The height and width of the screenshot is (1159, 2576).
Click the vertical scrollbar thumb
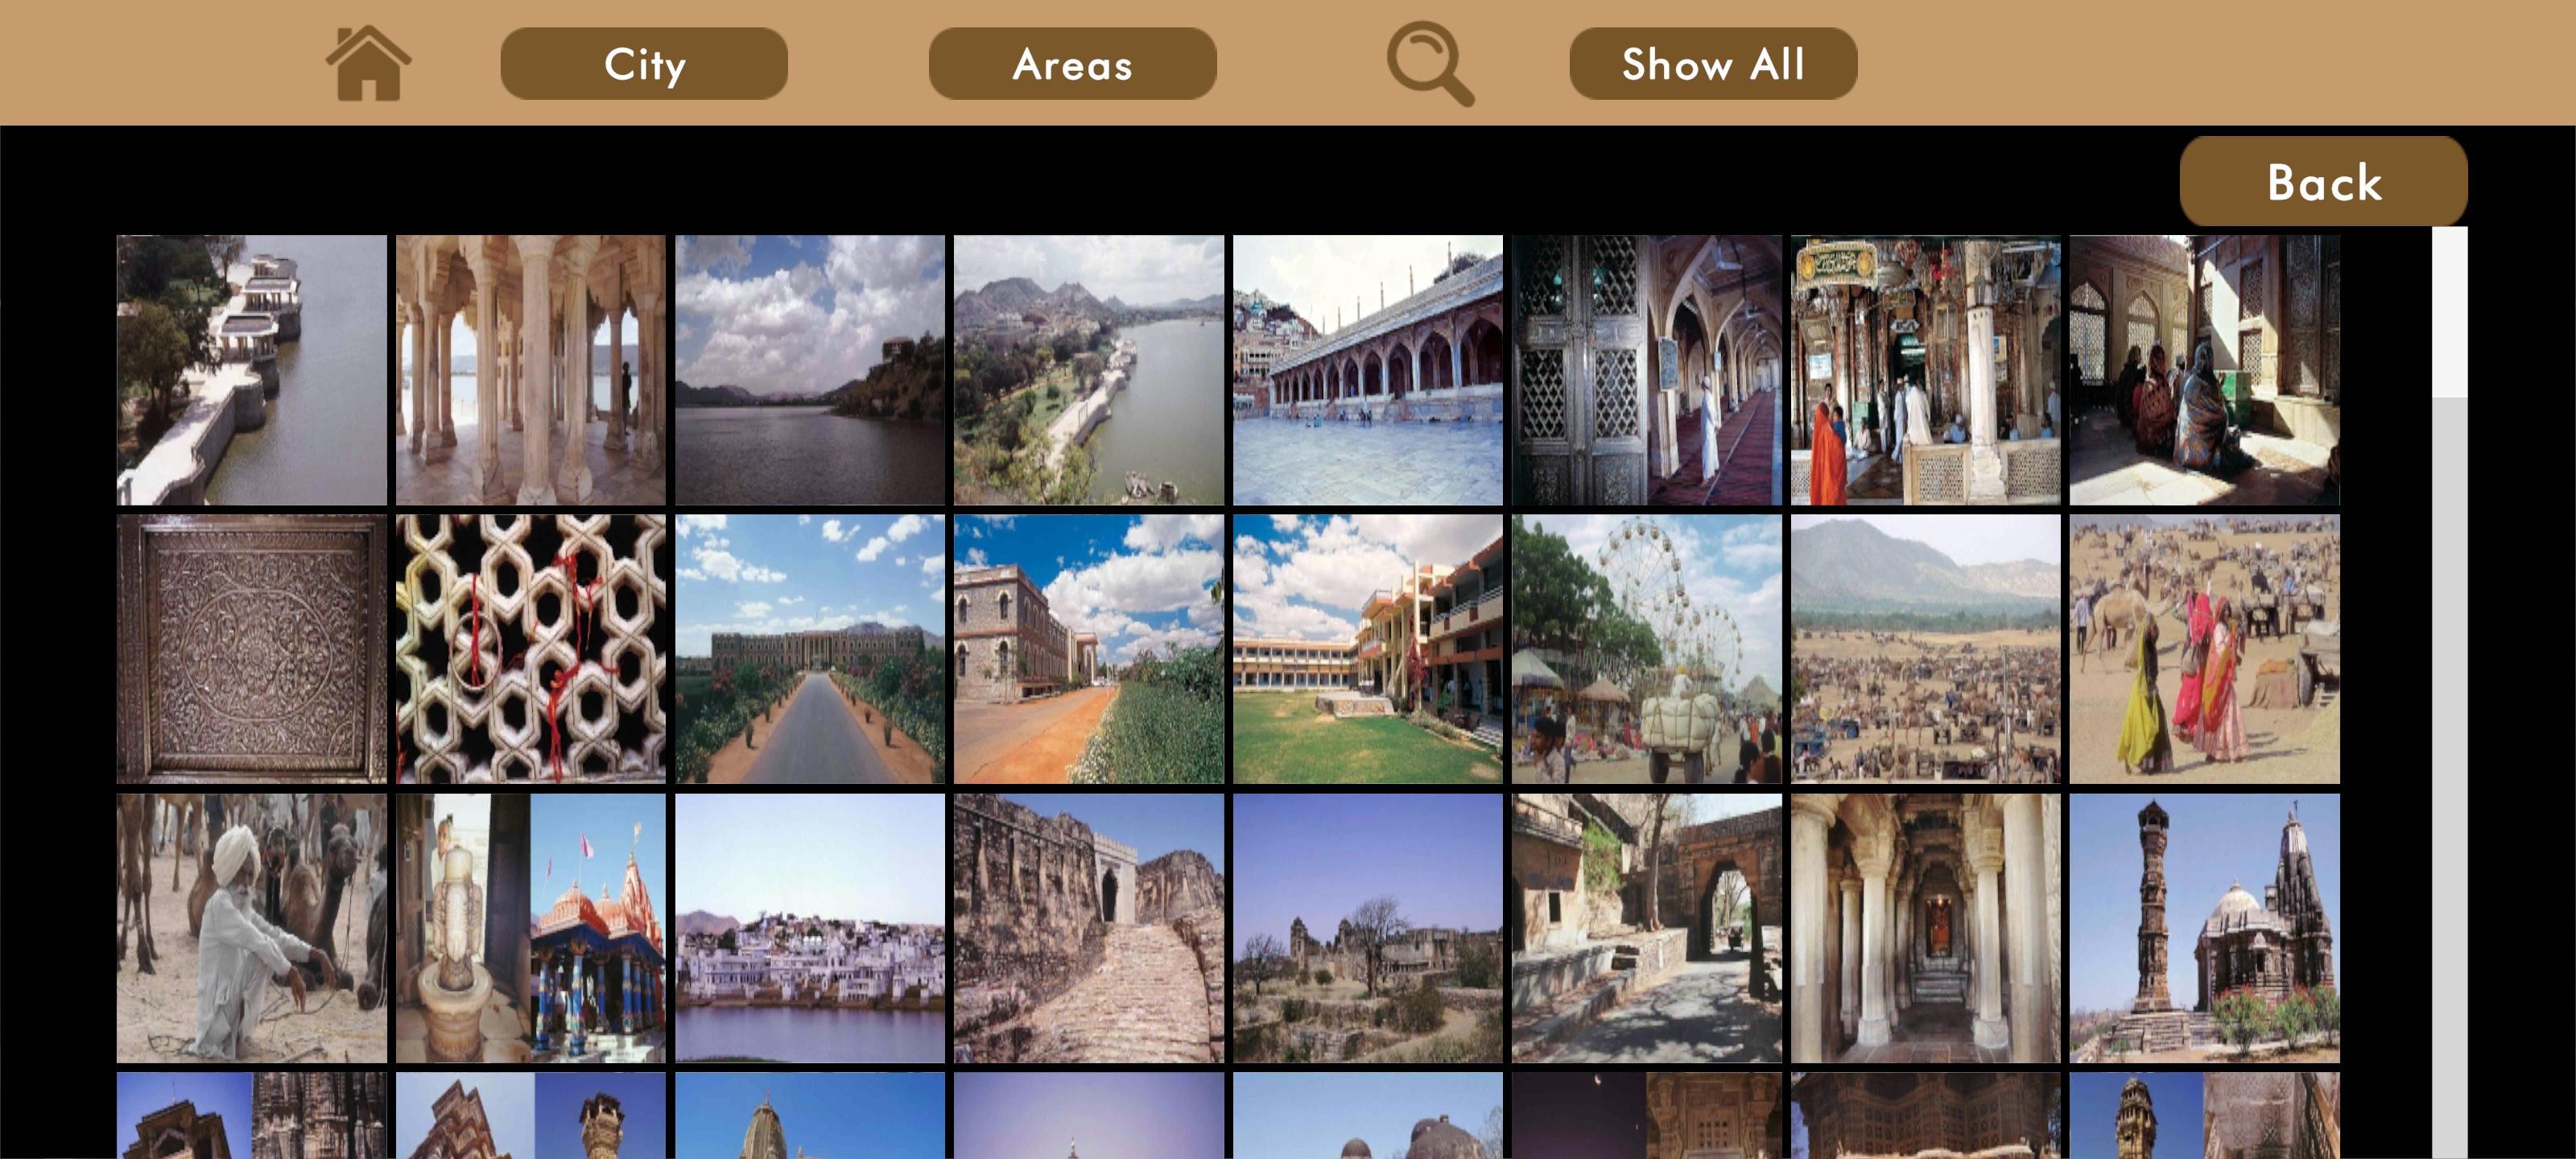point(2449,312)
